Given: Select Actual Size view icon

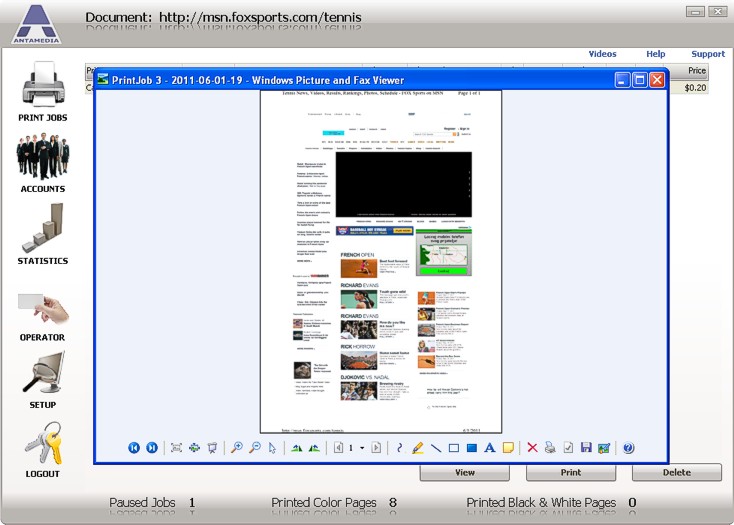Looking at the screenshot, I should [194, 448].
